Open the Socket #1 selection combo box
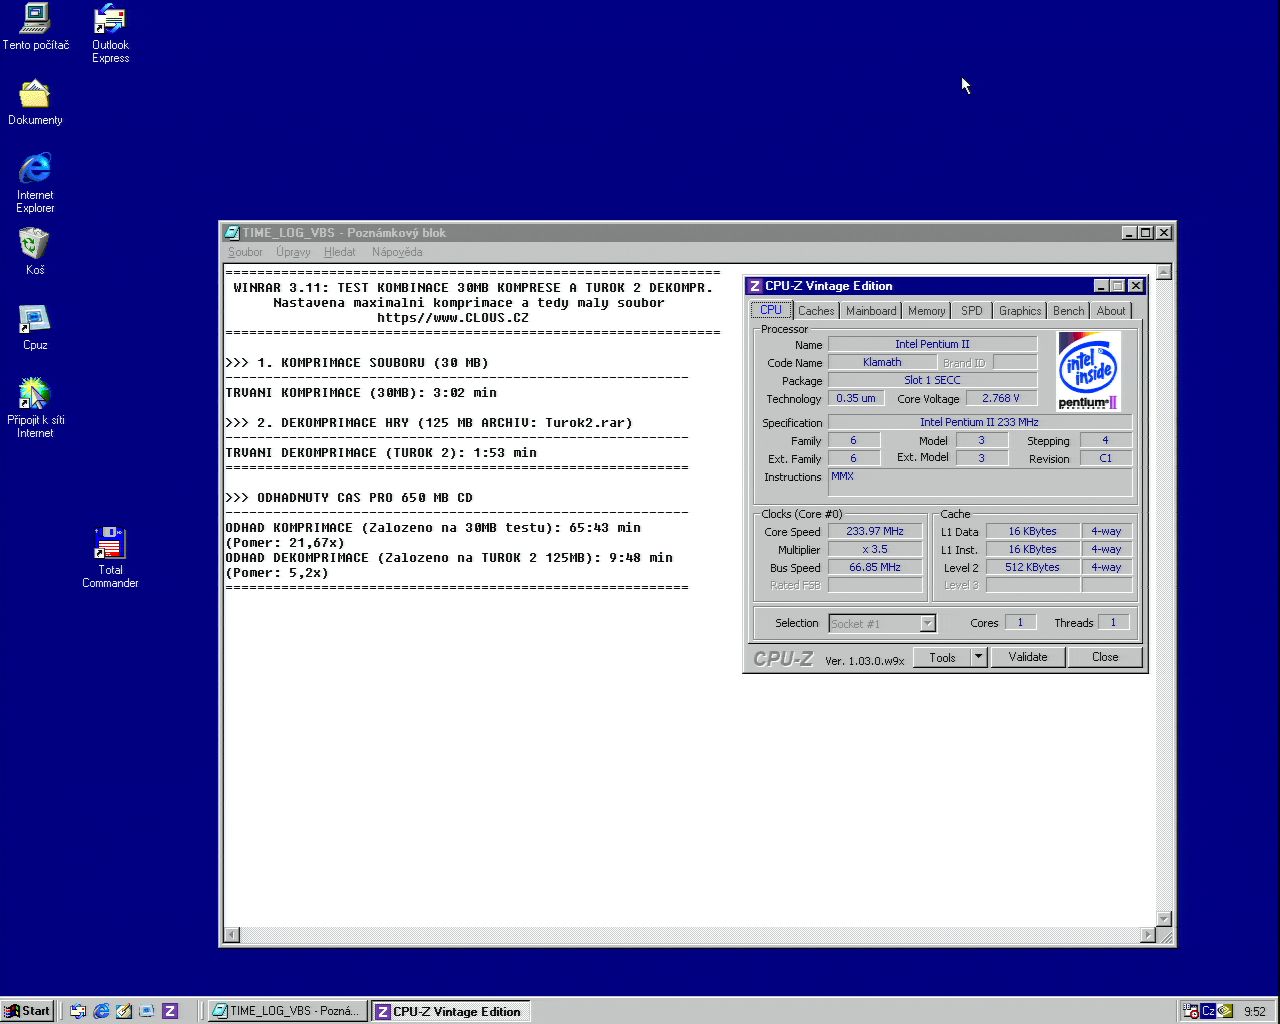 (x=881, y=624)
